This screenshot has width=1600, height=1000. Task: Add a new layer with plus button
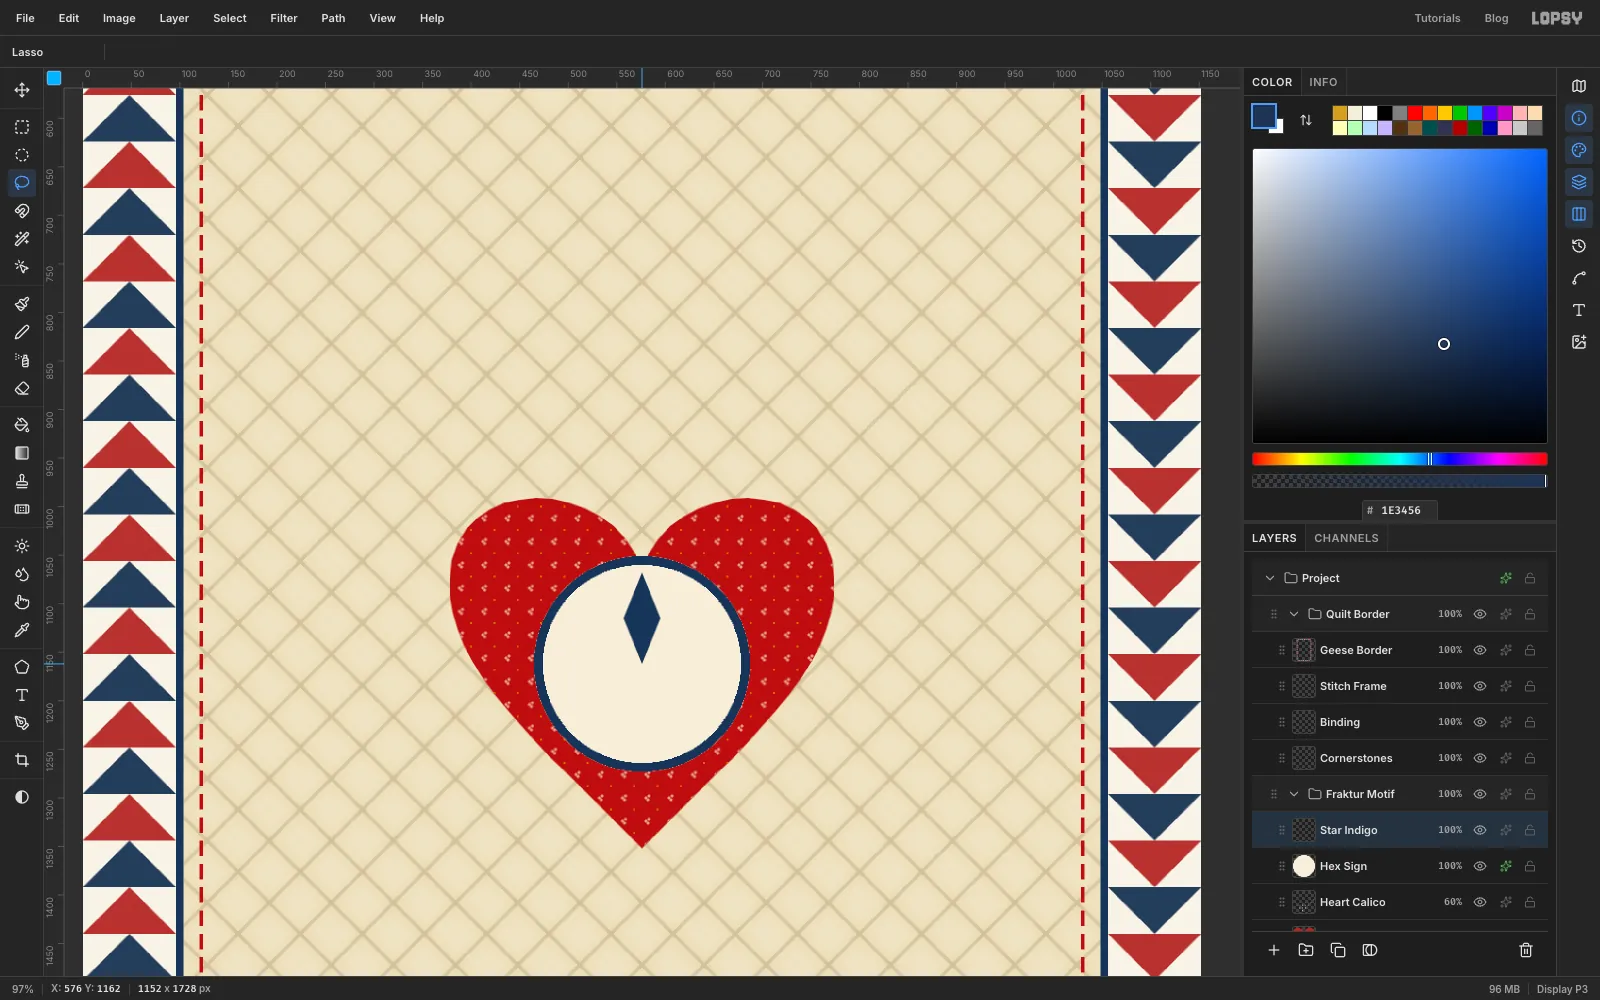coord(1274,950)
